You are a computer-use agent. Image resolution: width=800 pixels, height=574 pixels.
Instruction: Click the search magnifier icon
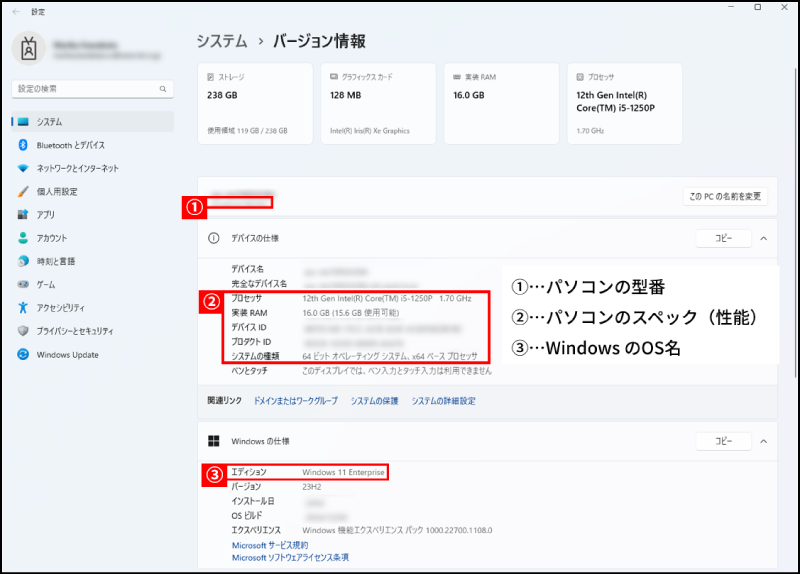pyautogui.click(x=163, y=89)
